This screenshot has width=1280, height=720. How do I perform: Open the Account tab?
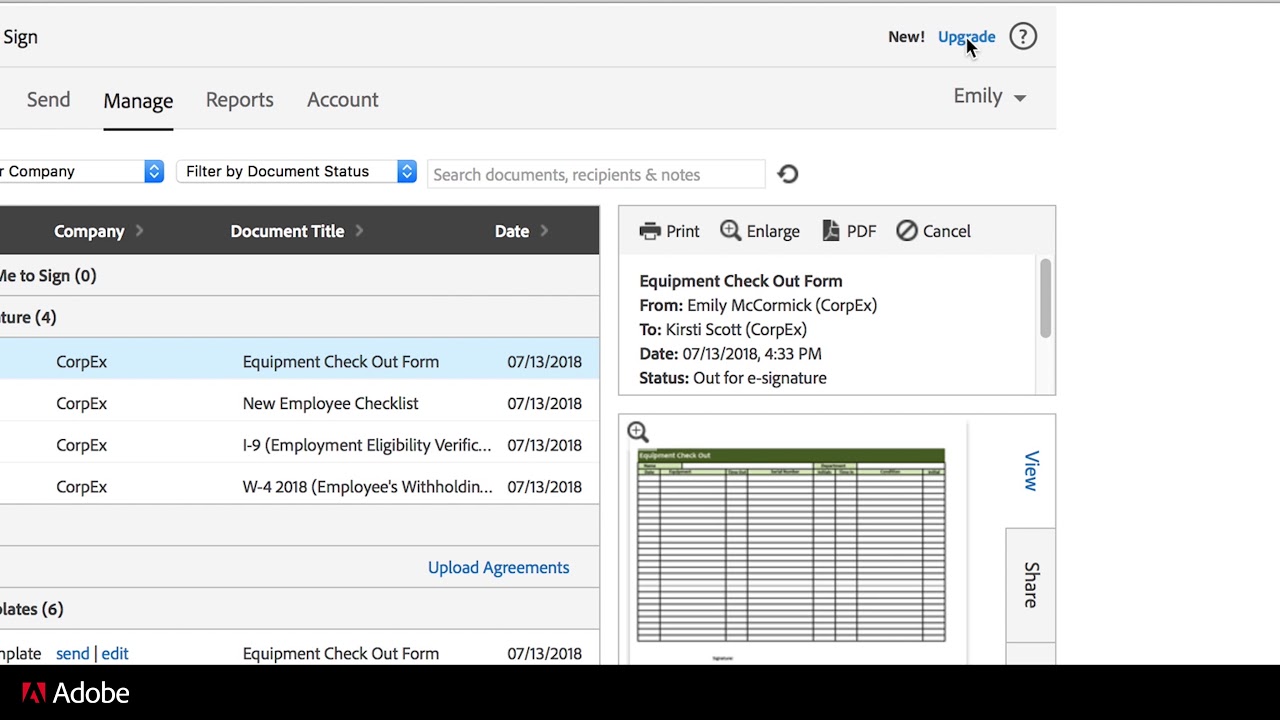click(342, 100)
